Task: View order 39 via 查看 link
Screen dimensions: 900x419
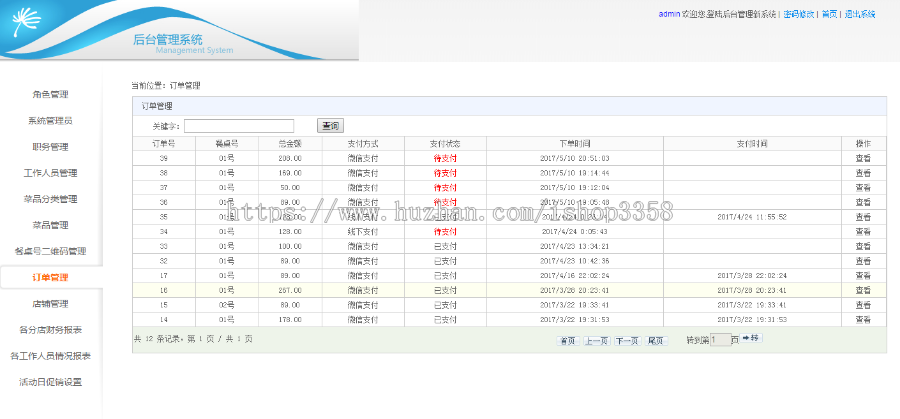Action: pos(863,158)
